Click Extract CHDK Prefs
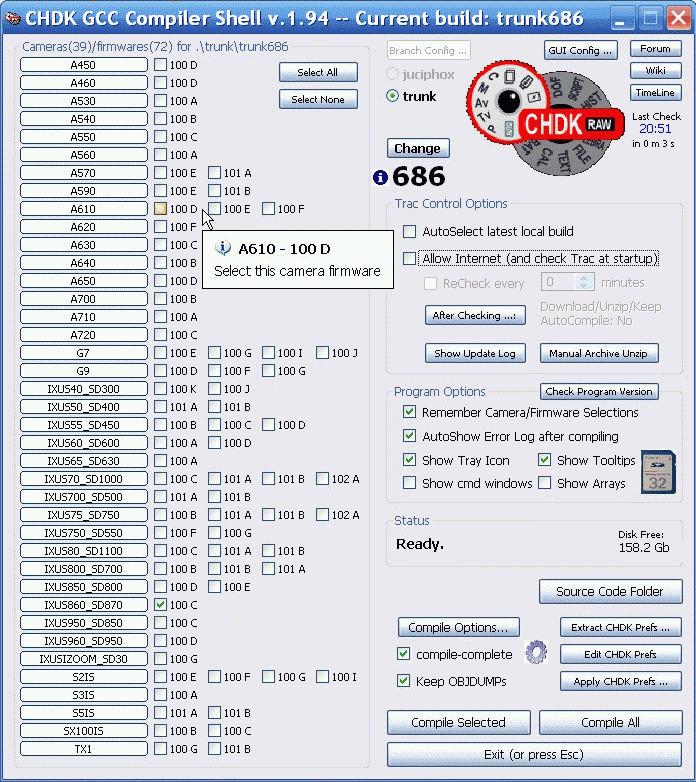 [621, 627]
